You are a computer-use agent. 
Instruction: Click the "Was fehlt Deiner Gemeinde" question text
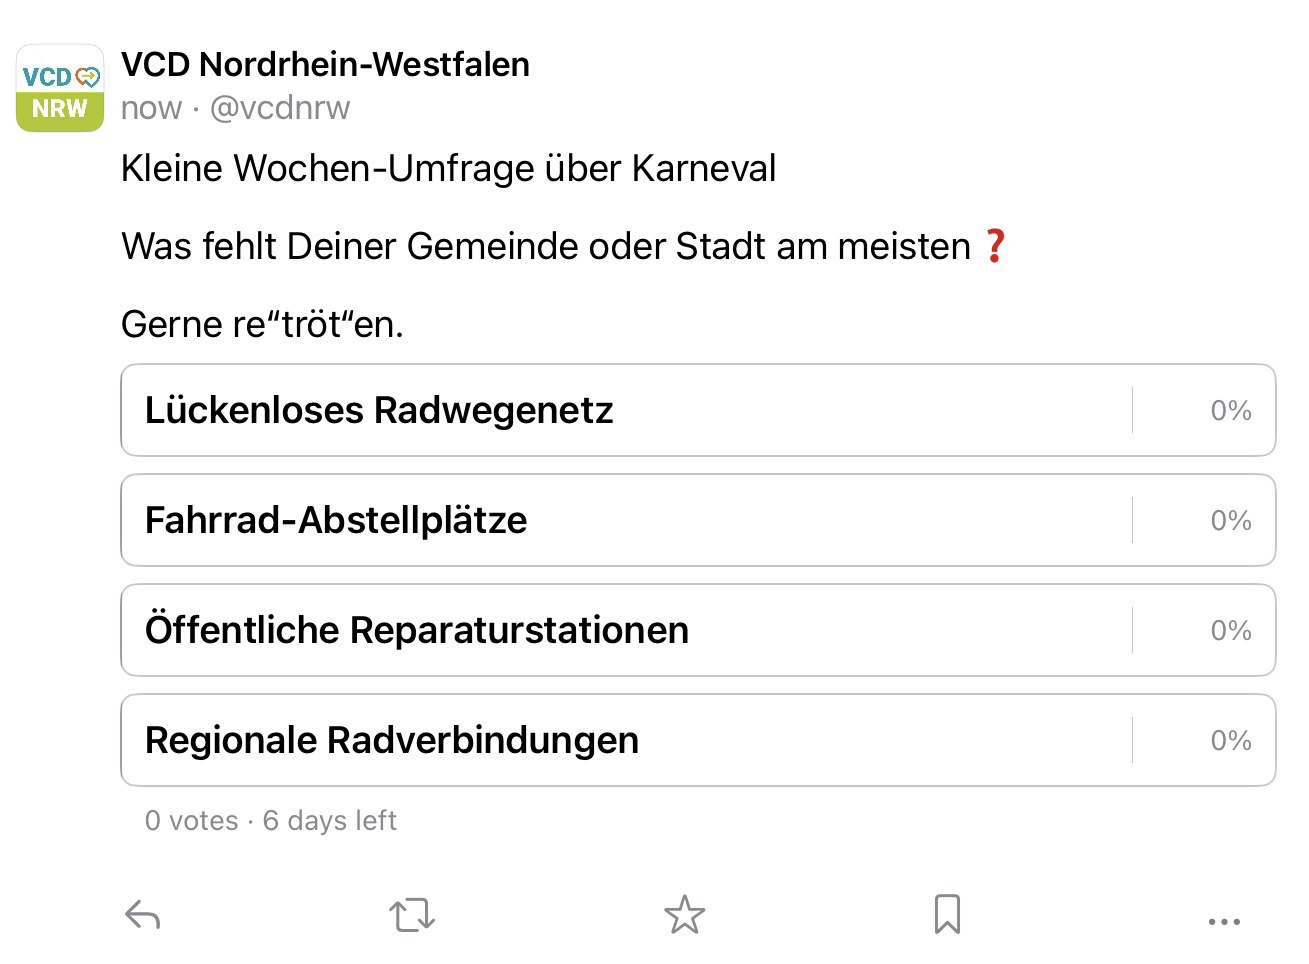click(545, 246)
